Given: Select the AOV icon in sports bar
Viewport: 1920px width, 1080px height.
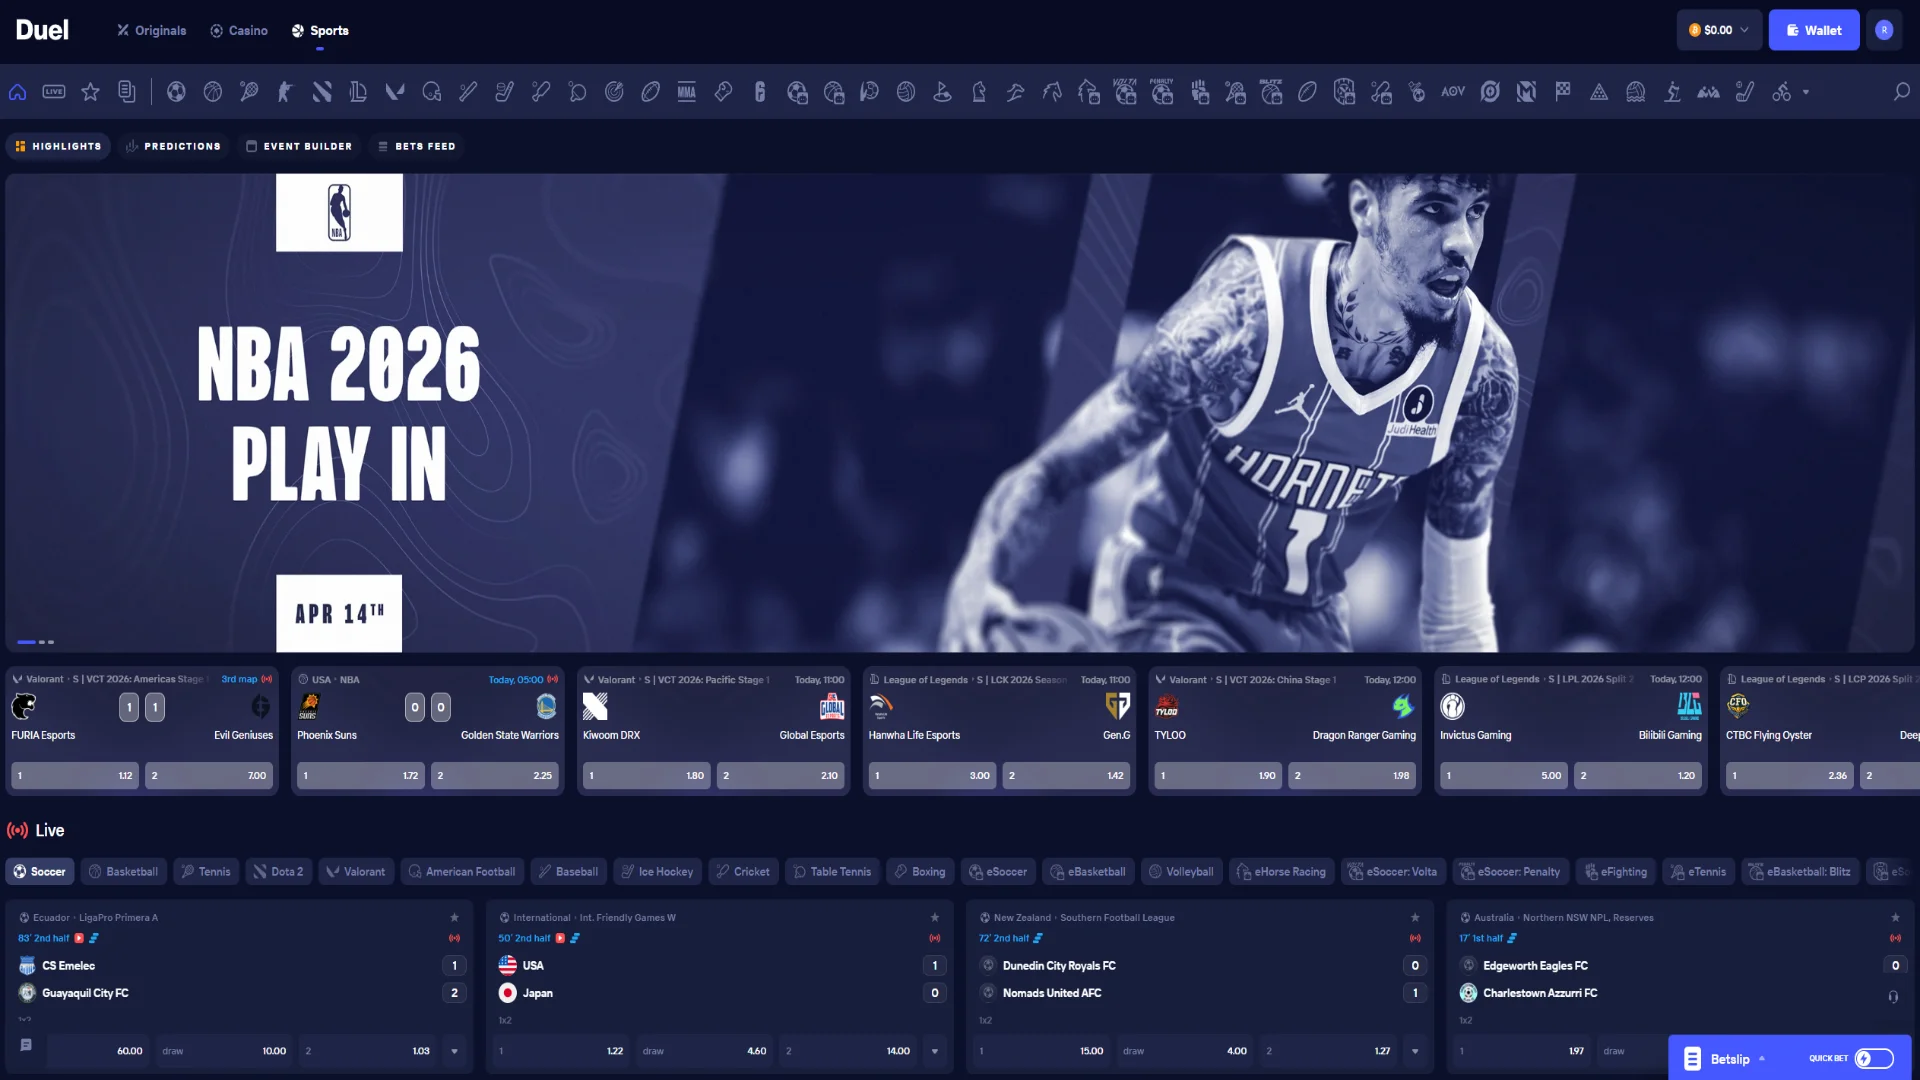Looking at the screenshot, I should [1453, 92].
